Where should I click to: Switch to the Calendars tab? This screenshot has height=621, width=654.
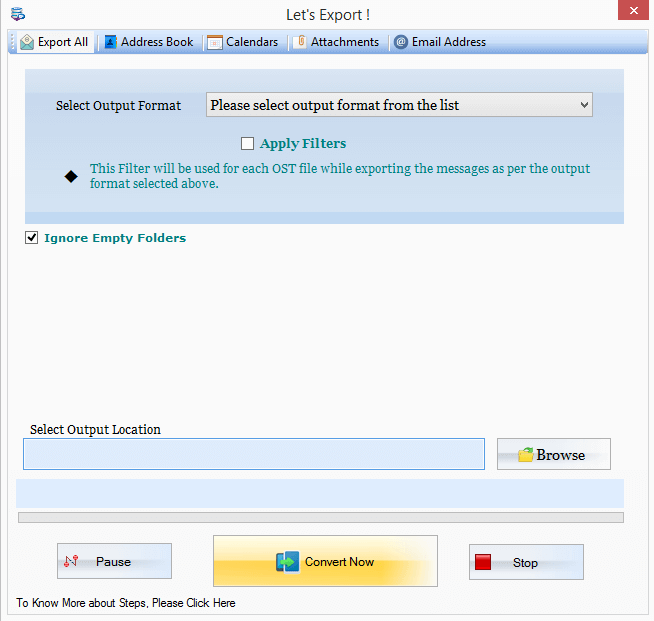pos(243,42)
